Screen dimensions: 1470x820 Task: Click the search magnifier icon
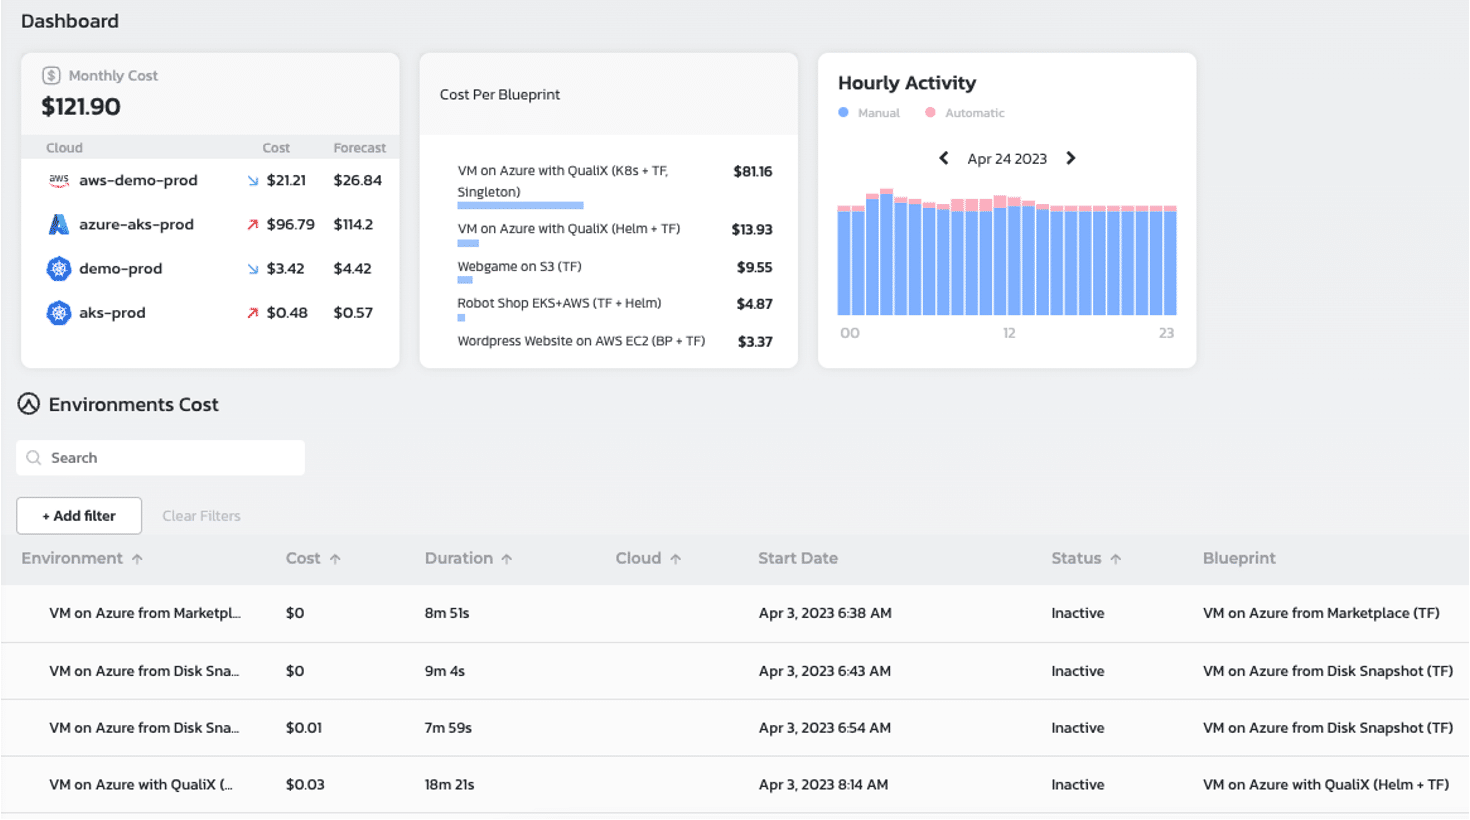[x=34, y=458]
